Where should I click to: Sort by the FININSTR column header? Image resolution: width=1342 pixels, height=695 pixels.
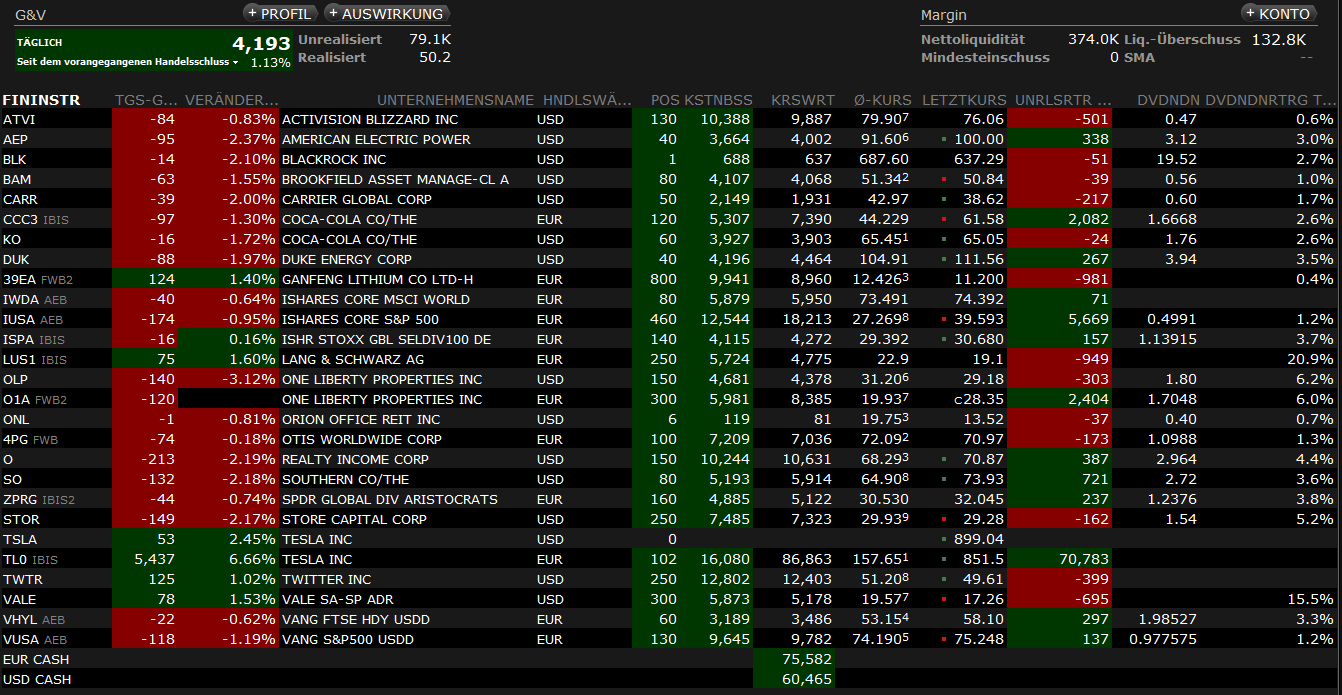click(42, 100)
